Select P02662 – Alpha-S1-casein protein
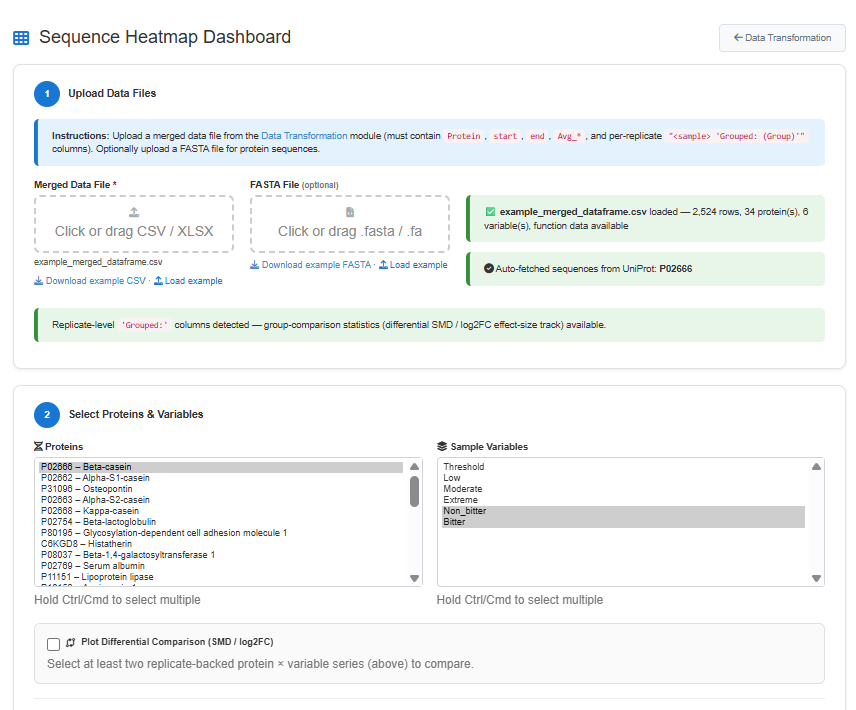The image size is (856, 710). 221,478
